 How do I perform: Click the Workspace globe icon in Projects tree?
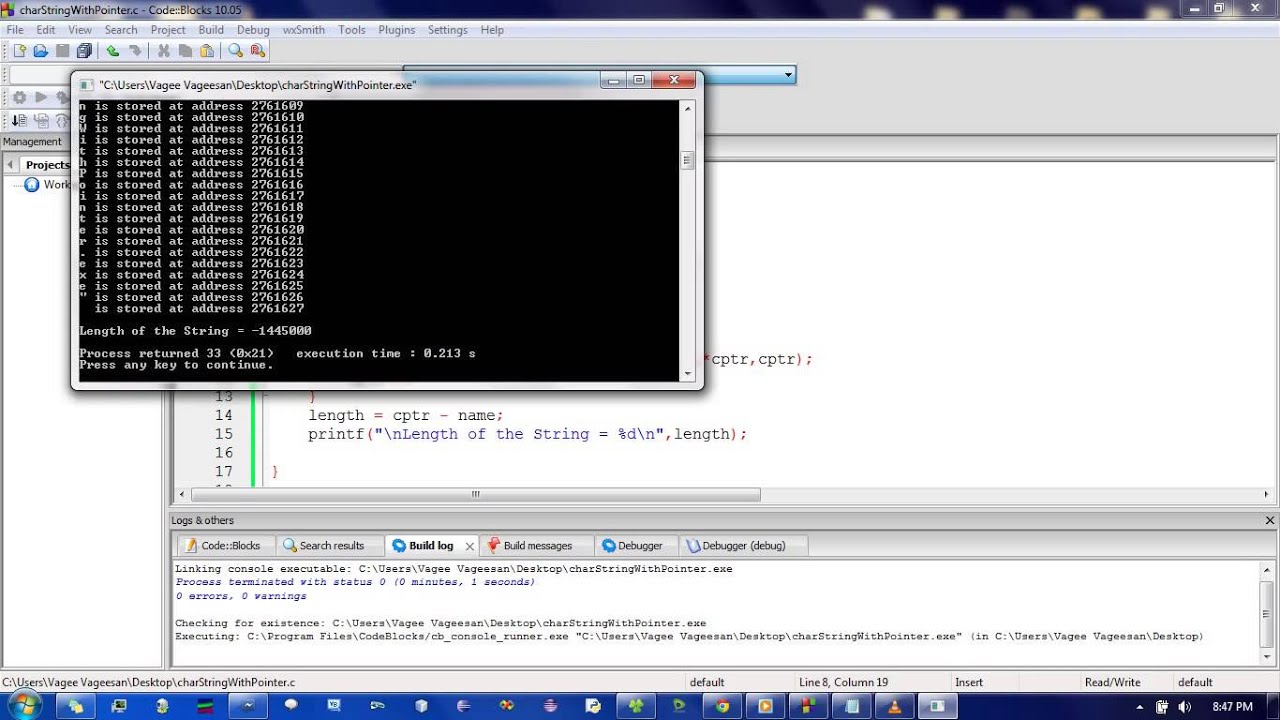tap(32, 184)
